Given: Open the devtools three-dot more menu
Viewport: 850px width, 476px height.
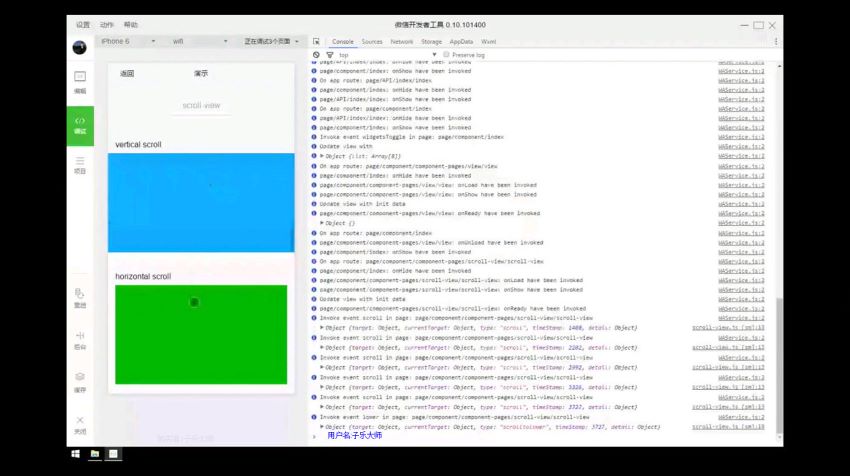Looking at the screenshot, I should 776,42.
